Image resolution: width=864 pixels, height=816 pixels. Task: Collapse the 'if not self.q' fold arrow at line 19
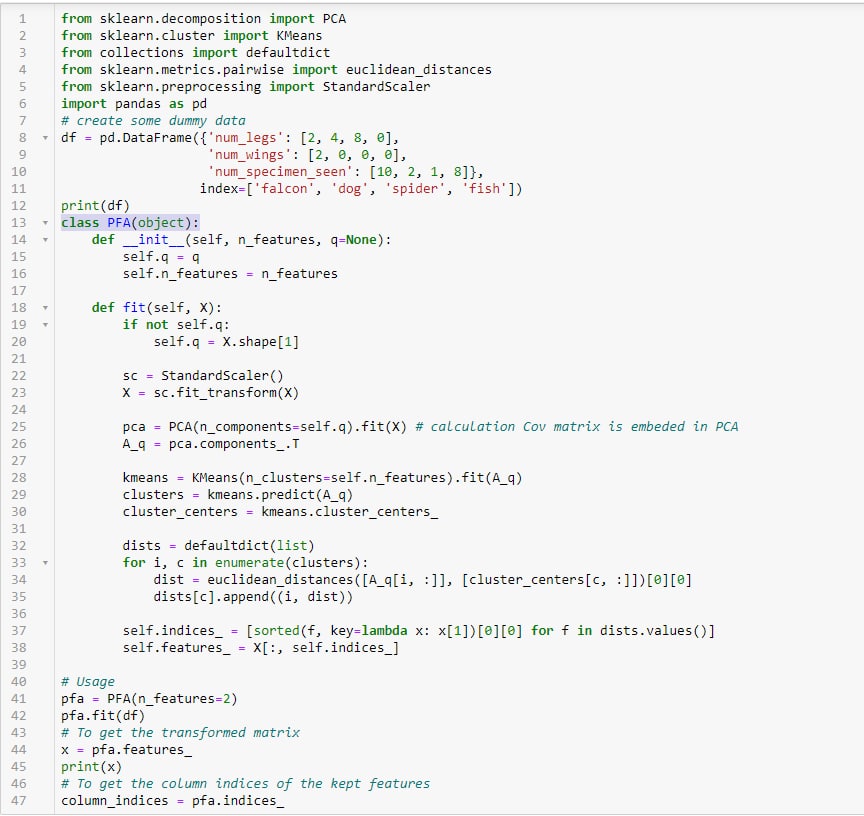pos(45,325)
